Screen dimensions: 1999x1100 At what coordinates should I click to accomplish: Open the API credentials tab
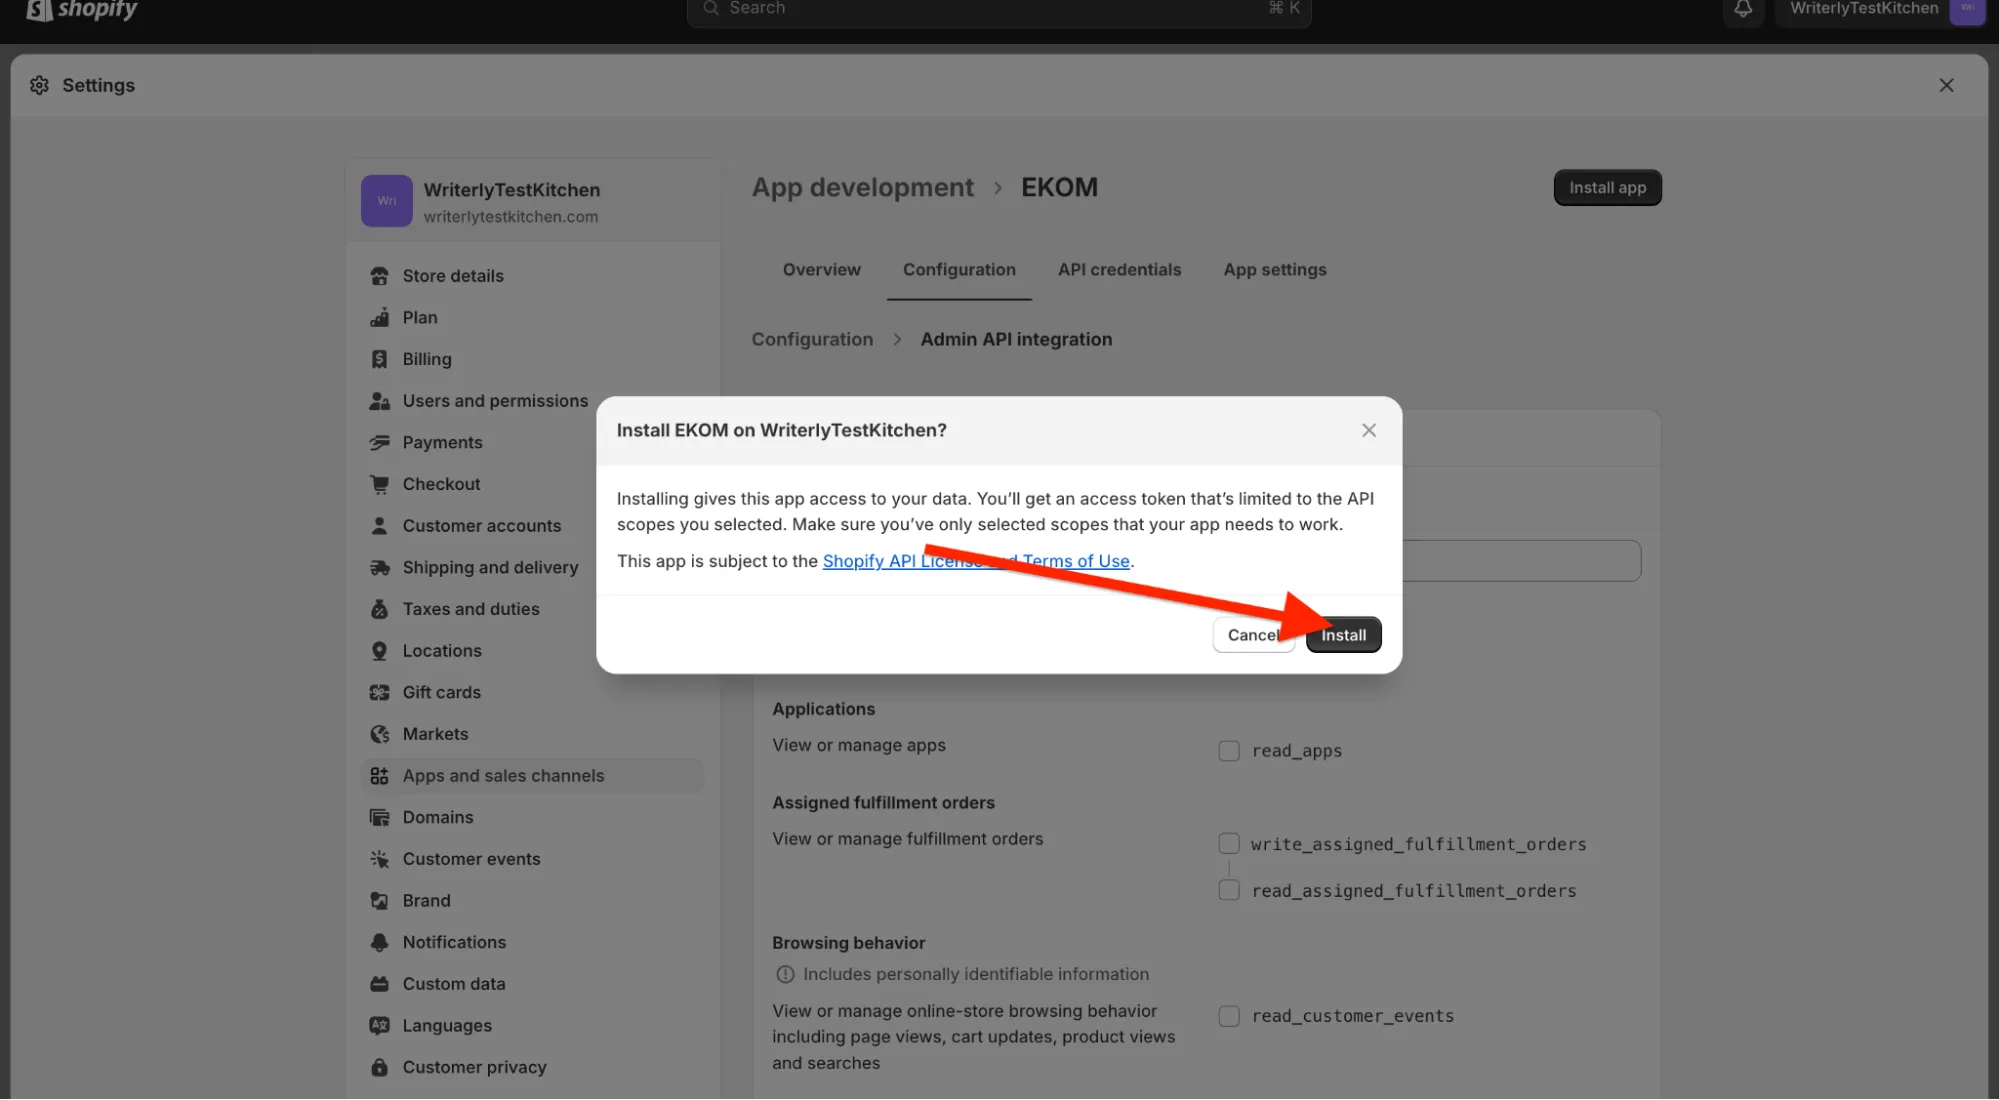1119,270
